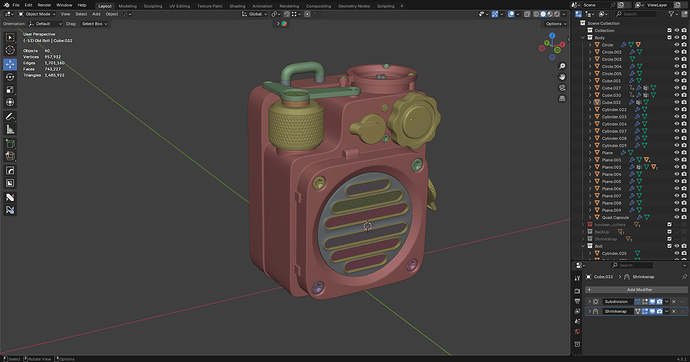Pin the properties editor context
690x362 pixels.
684,277
